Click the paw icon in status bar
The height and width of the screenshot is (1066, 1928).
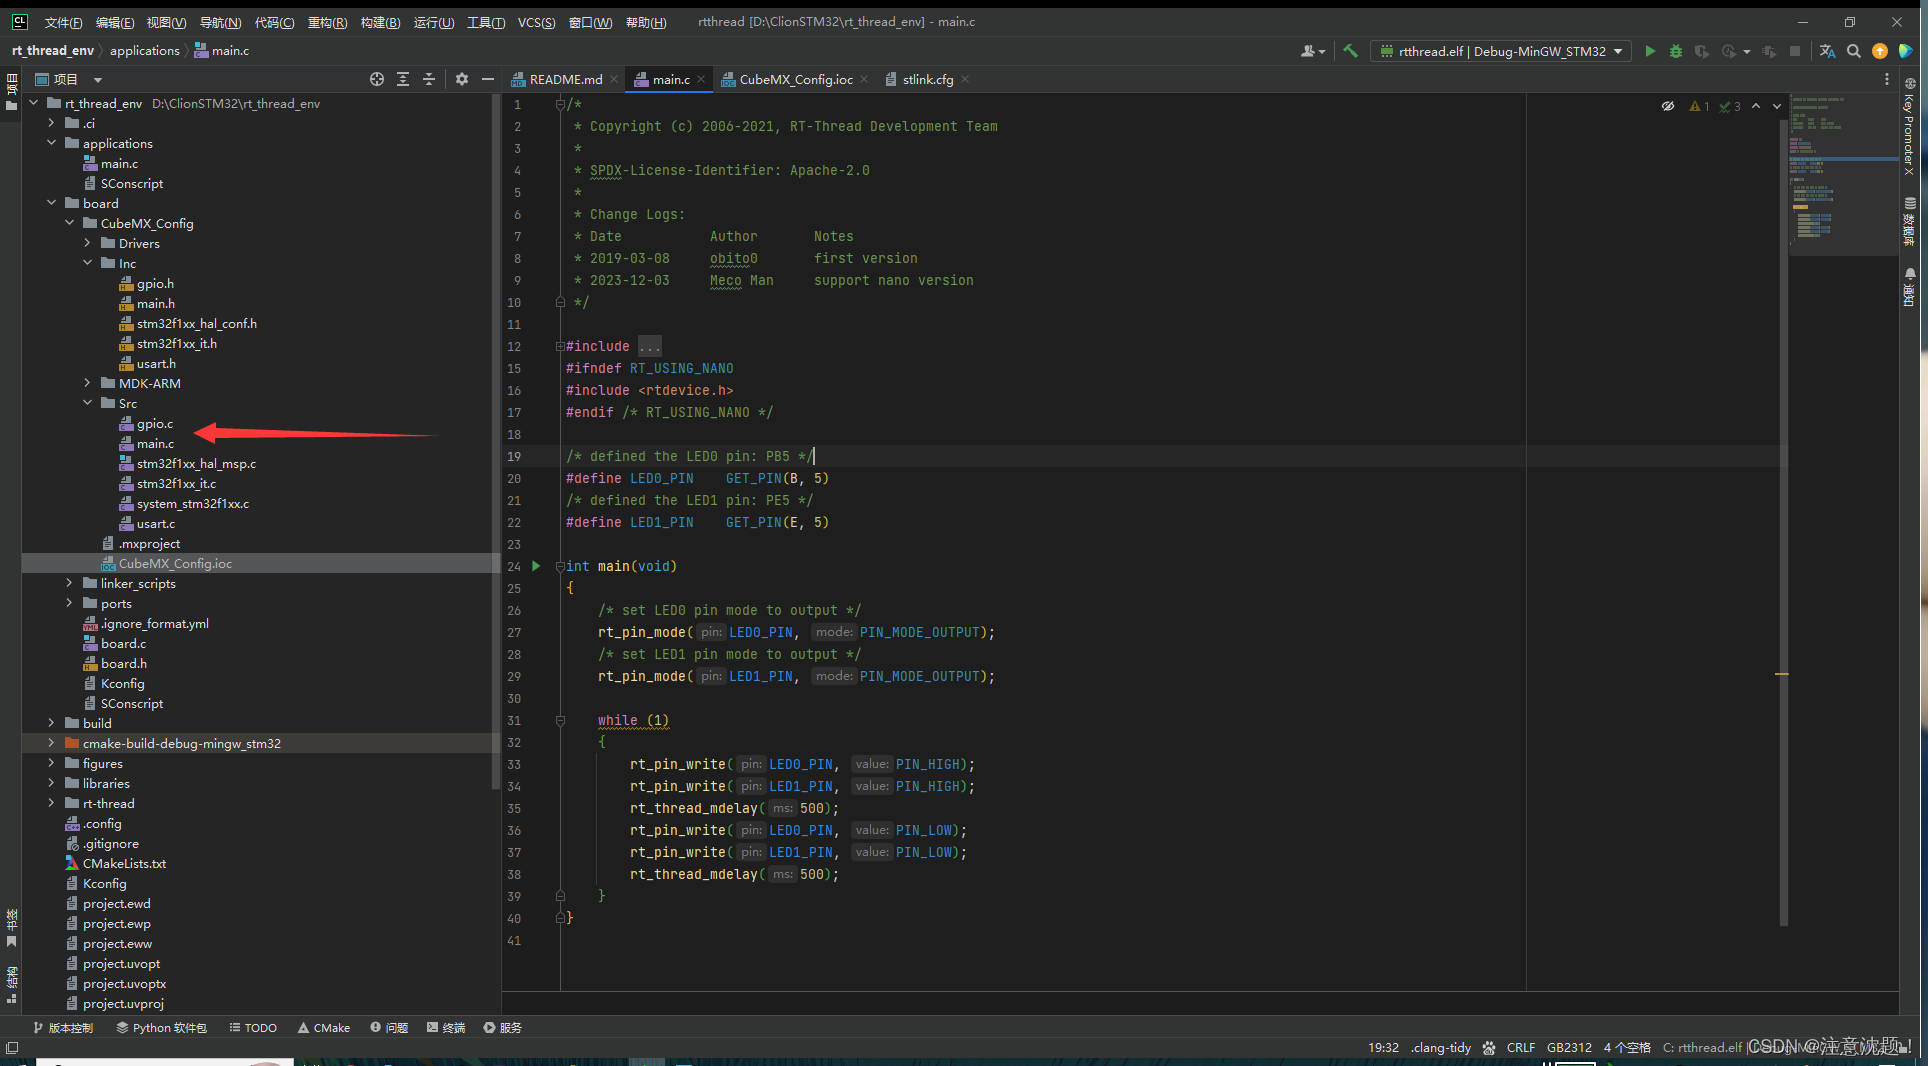1489,1047
